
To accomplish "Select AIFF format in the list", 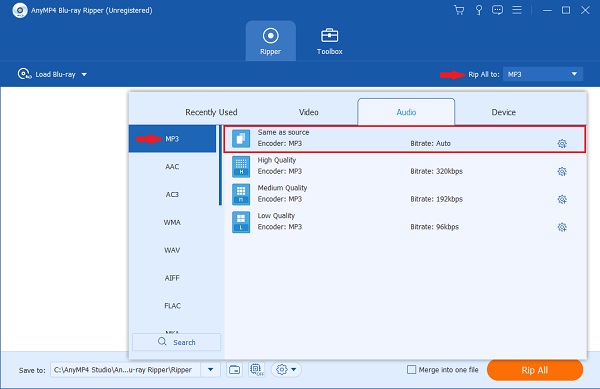I will (x=173, y=278).
